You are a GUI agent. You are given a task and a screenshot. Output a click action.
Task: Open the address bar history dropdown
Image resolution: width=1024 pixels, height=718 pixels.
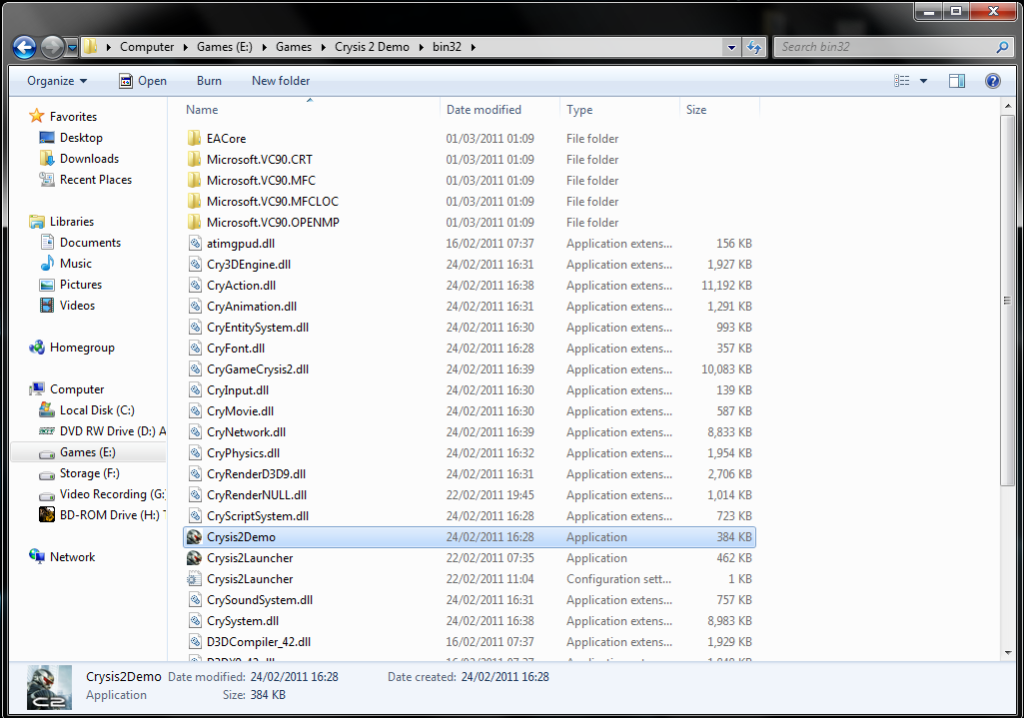tap(731, 46)
